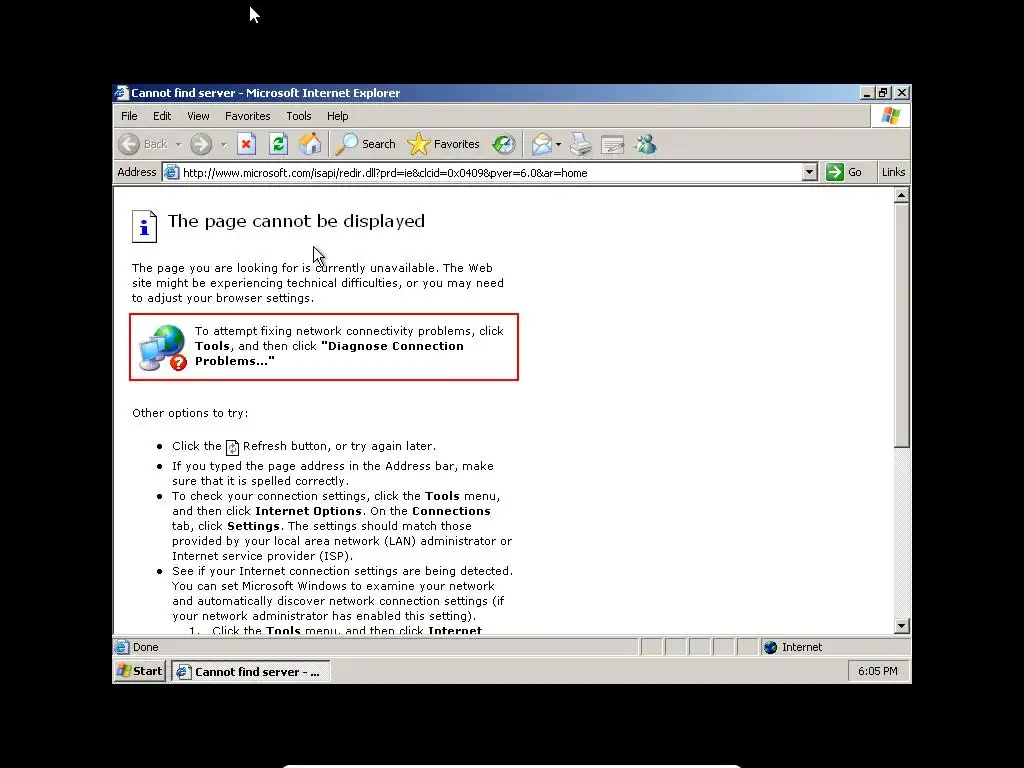Open Favorites pane with star icon

[x=419, y=144]
